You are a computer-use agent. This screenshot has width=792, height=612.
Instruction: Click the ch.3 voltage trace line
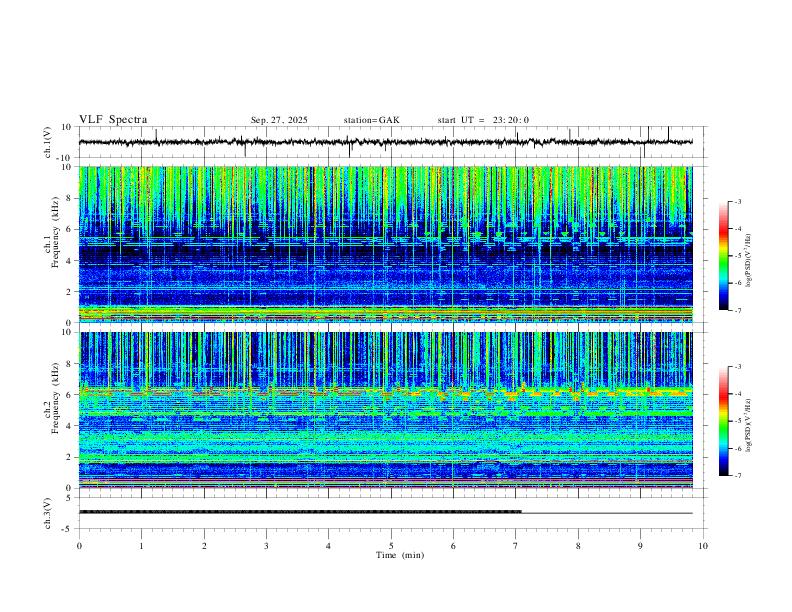(385, 512)
